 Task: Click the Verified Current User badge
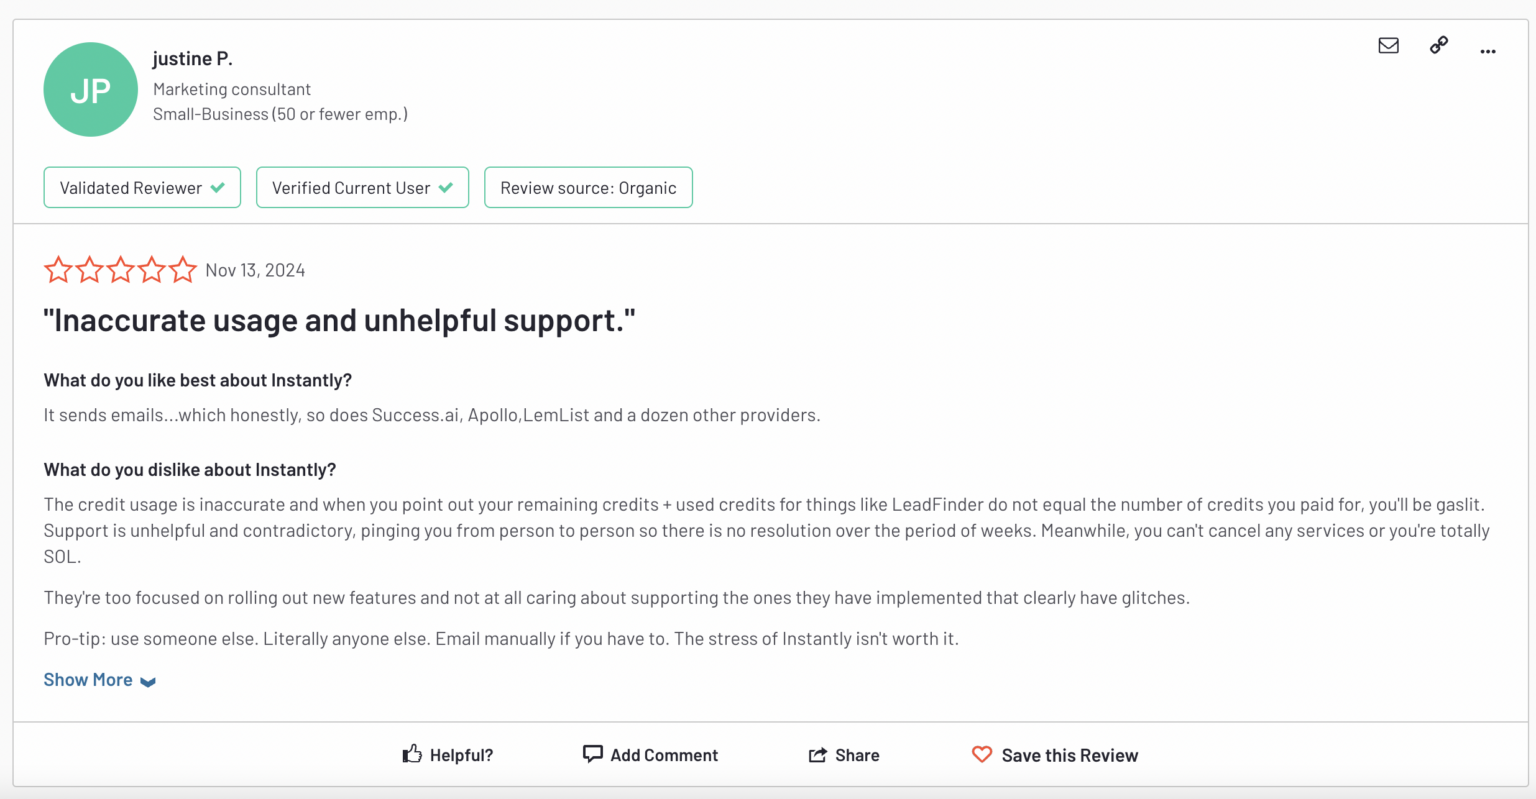[x=362, y=187]
